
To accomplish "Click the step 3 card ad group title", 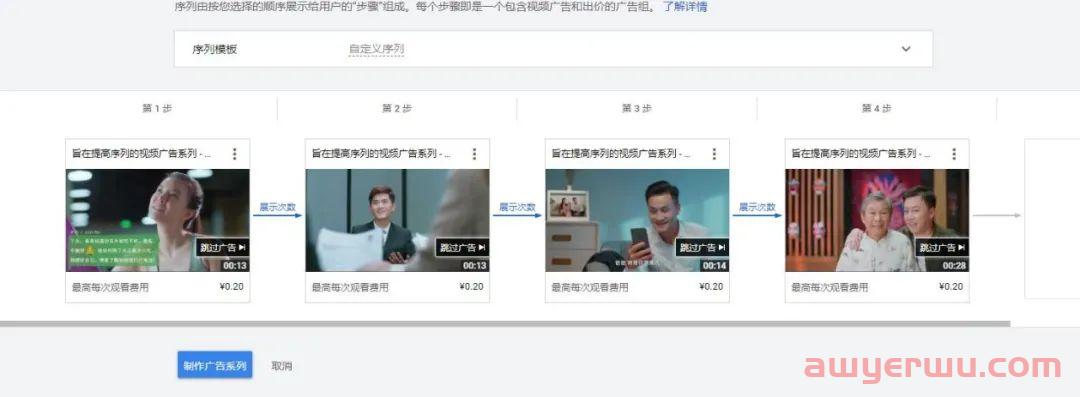I will click(621, 154).
